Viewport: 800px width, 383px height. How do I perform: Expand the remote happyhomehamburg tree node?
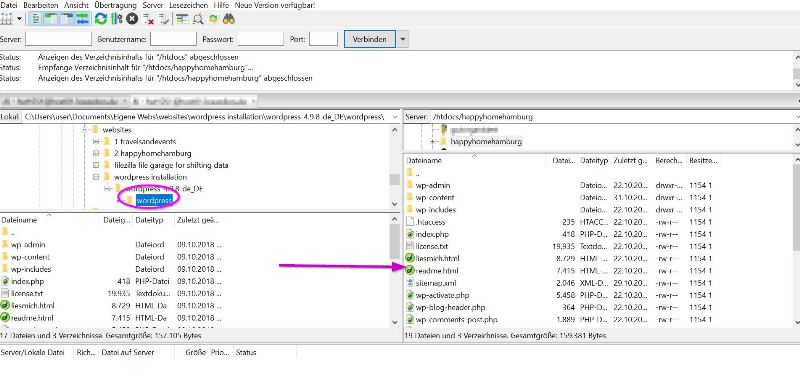point(432,141)
